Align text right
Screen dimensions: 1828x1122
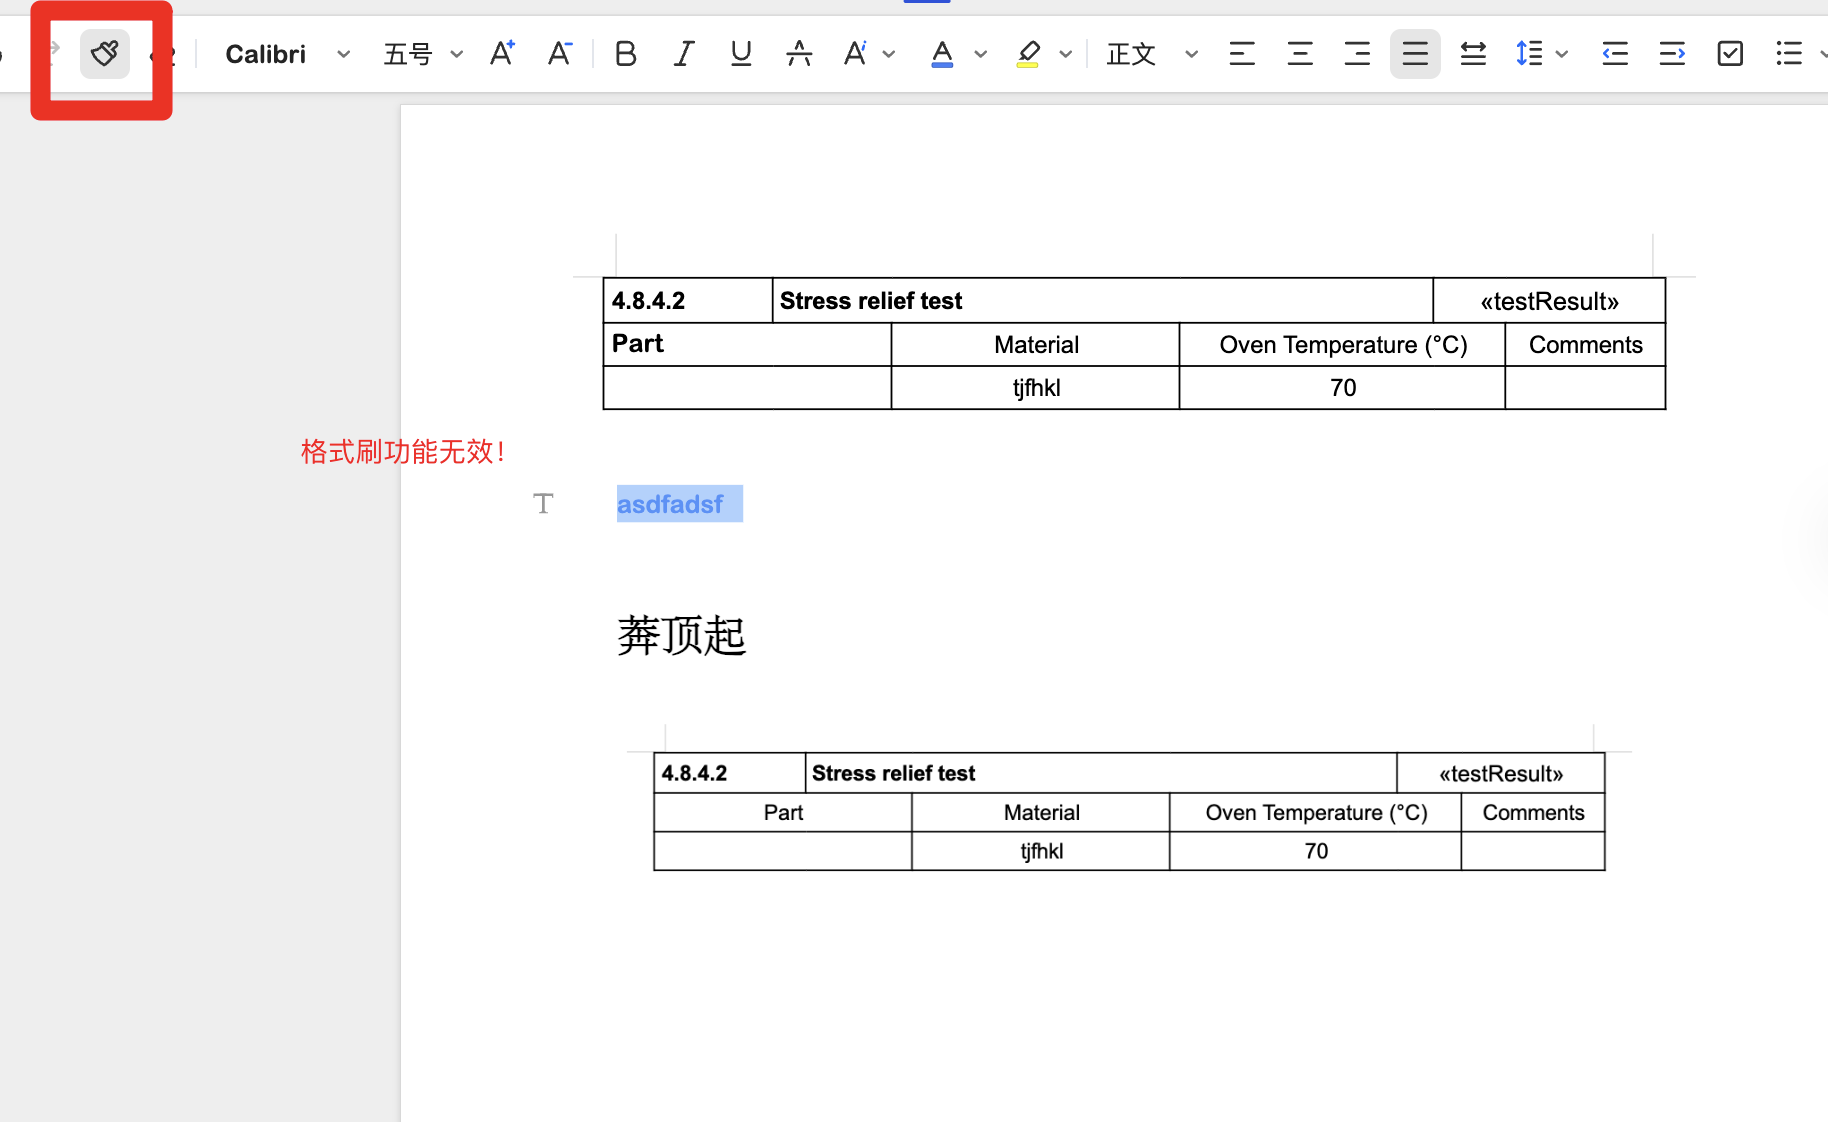[x=1357, y=53]
